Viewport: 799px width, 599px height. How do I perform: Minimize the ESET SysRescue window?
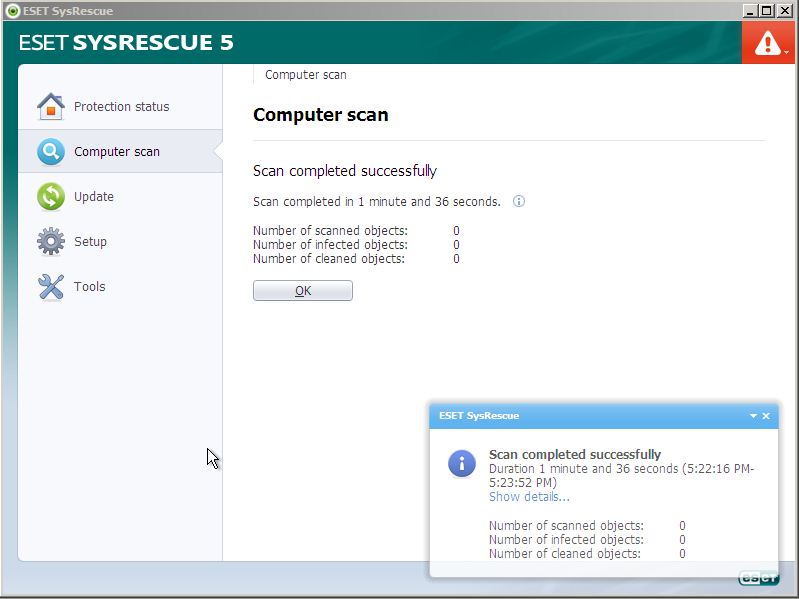point(750,11)
